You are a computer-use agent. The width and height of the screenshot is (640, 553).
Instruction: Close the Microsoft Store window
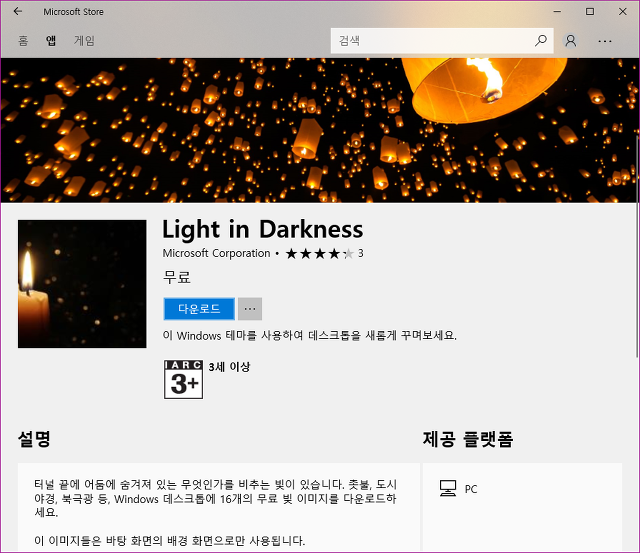coord(622,11)
